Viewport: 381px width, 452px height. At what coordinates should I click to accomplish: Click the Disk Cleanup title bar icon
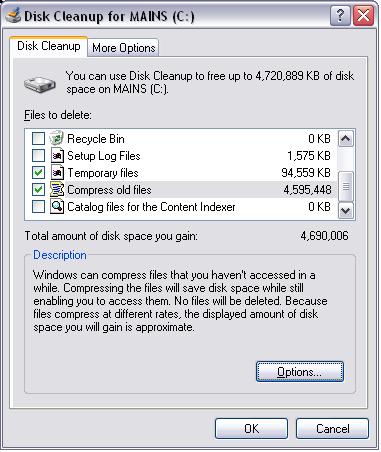[13, 15]
